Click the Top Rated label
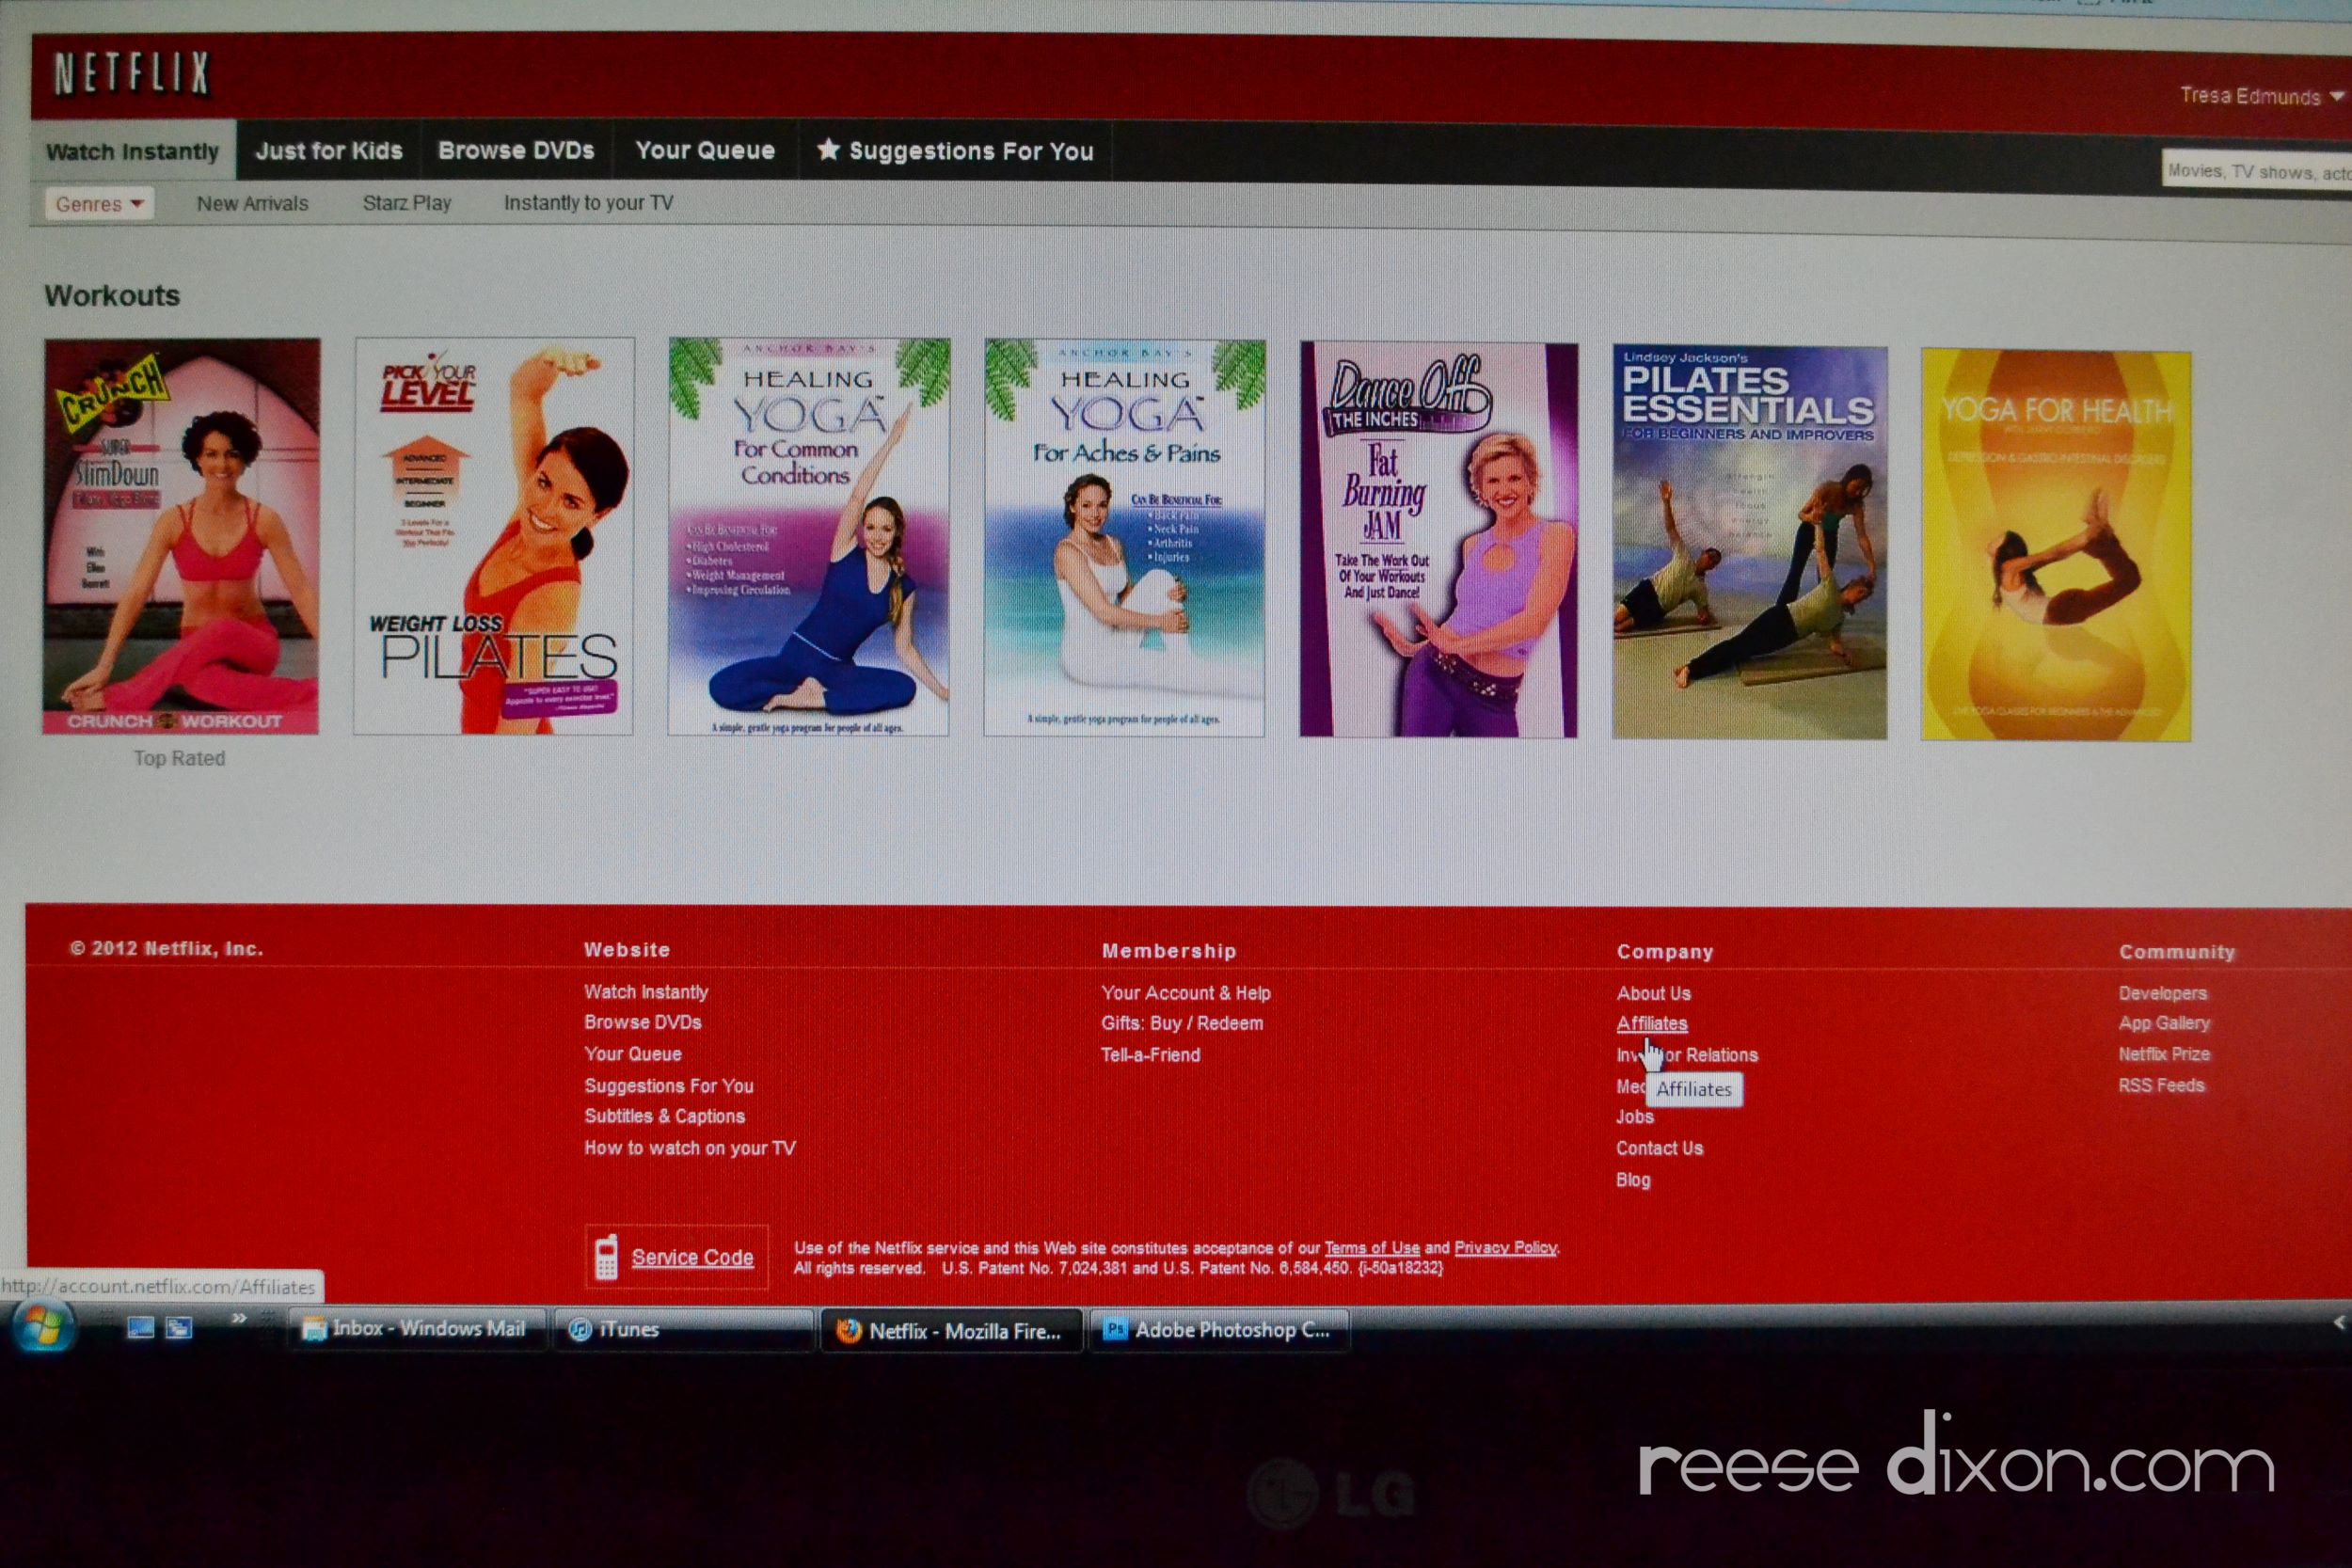This screenshot has width=2352, height=1568. [x=180, y=759]
